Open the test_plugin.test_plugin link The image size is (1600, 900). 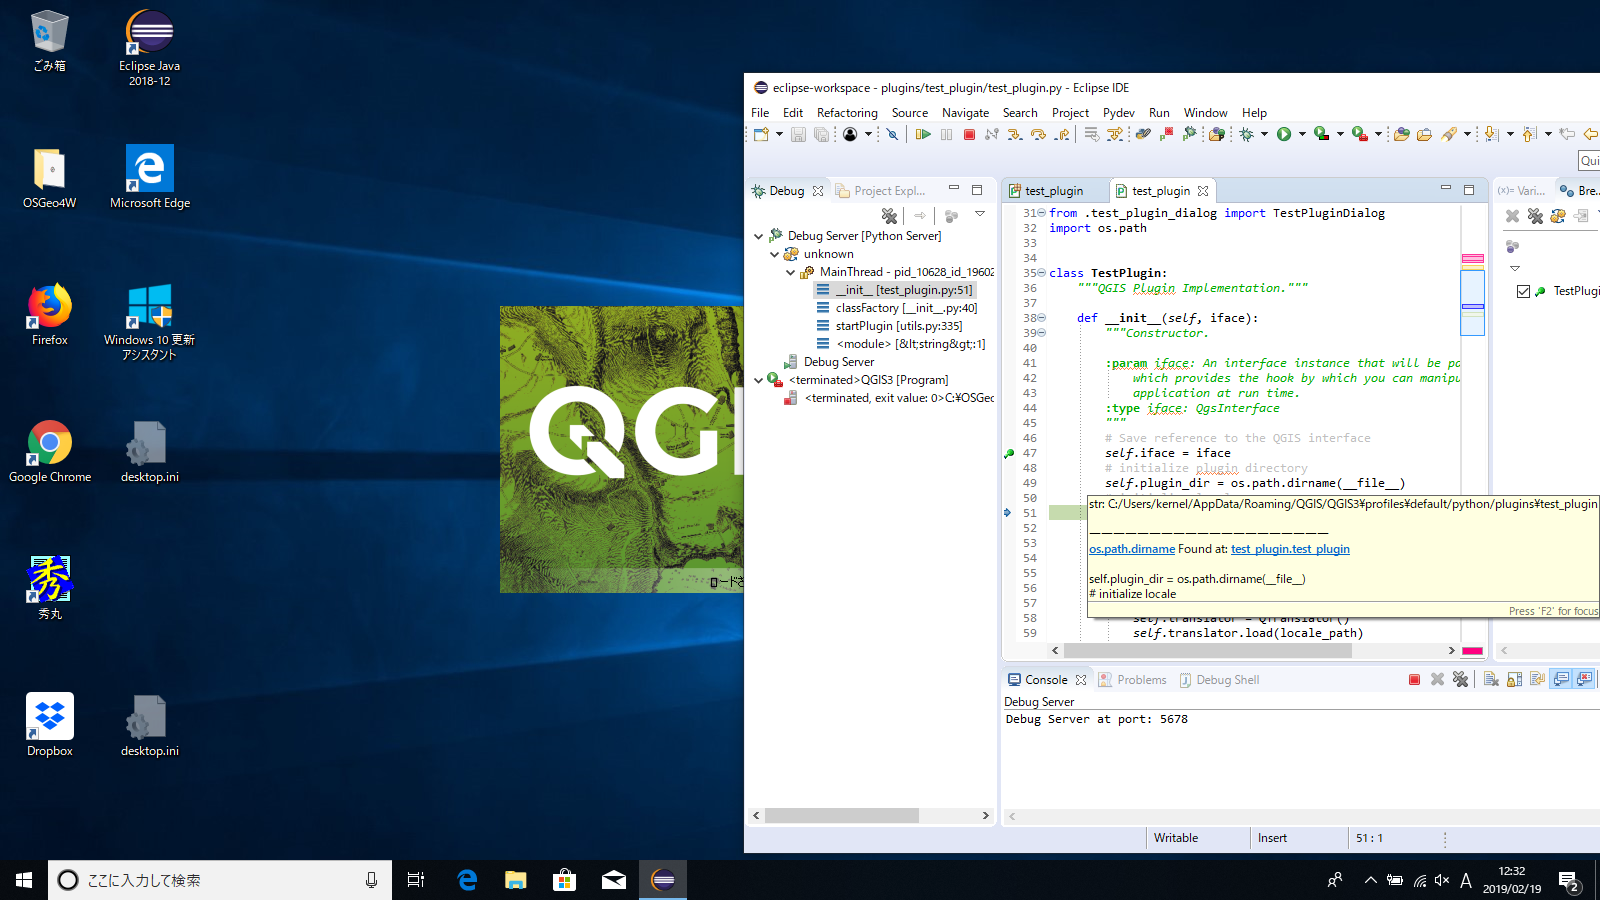[1290, 549]
